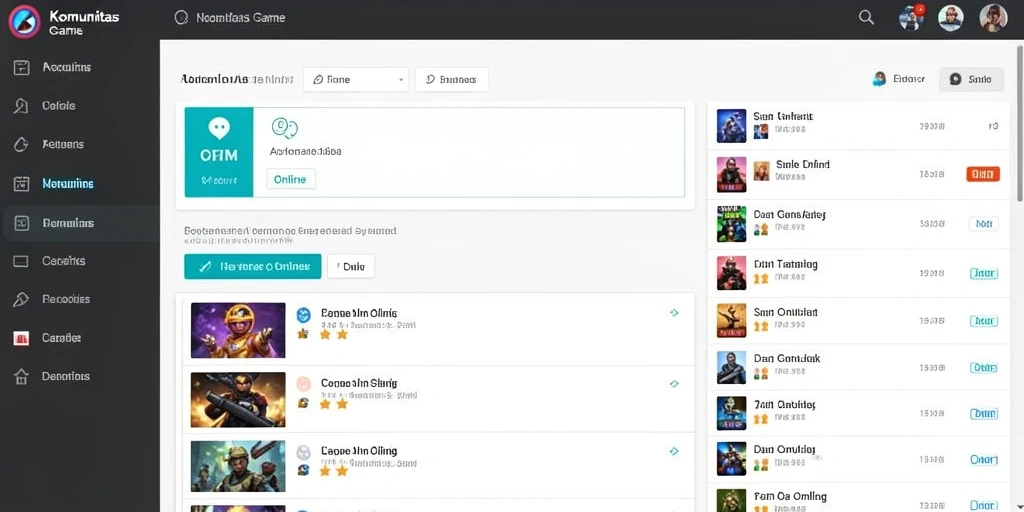This screenshot has width=1024, height=512.
Task: Open the middle profile avatar in the top bar
Action: click(951, 18)
